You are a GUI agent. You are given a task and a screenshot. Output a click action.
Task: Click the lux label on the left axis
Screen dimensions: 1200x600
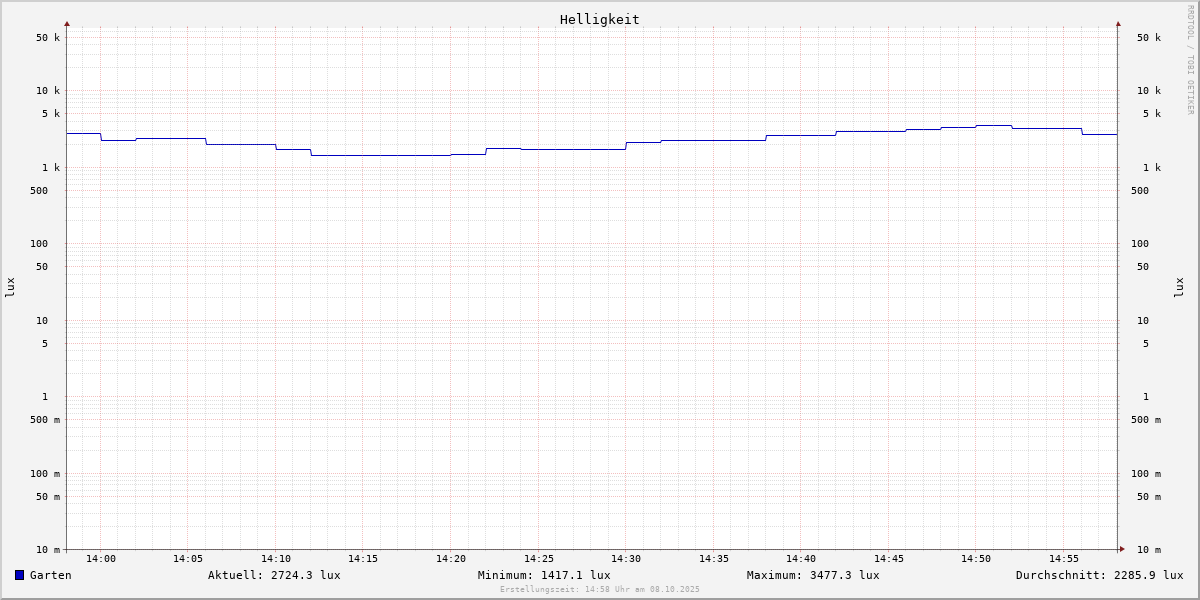[x=10, y=287]
